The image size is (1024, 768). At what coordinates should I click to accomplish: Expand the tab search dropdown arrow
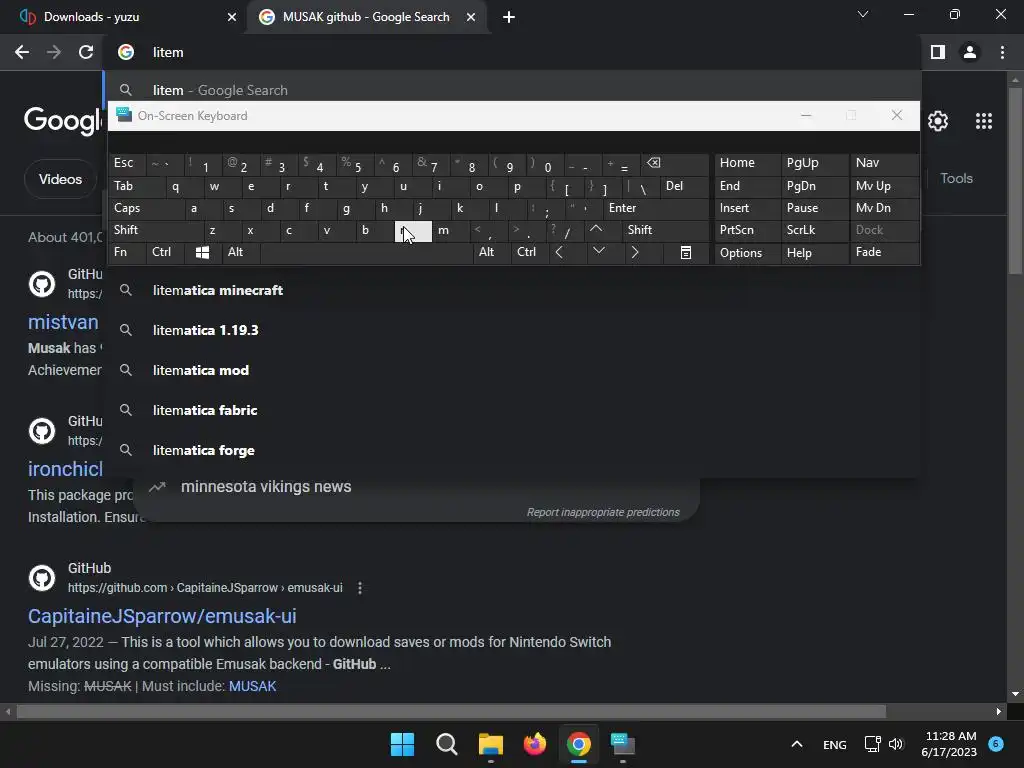coord(863,14)
